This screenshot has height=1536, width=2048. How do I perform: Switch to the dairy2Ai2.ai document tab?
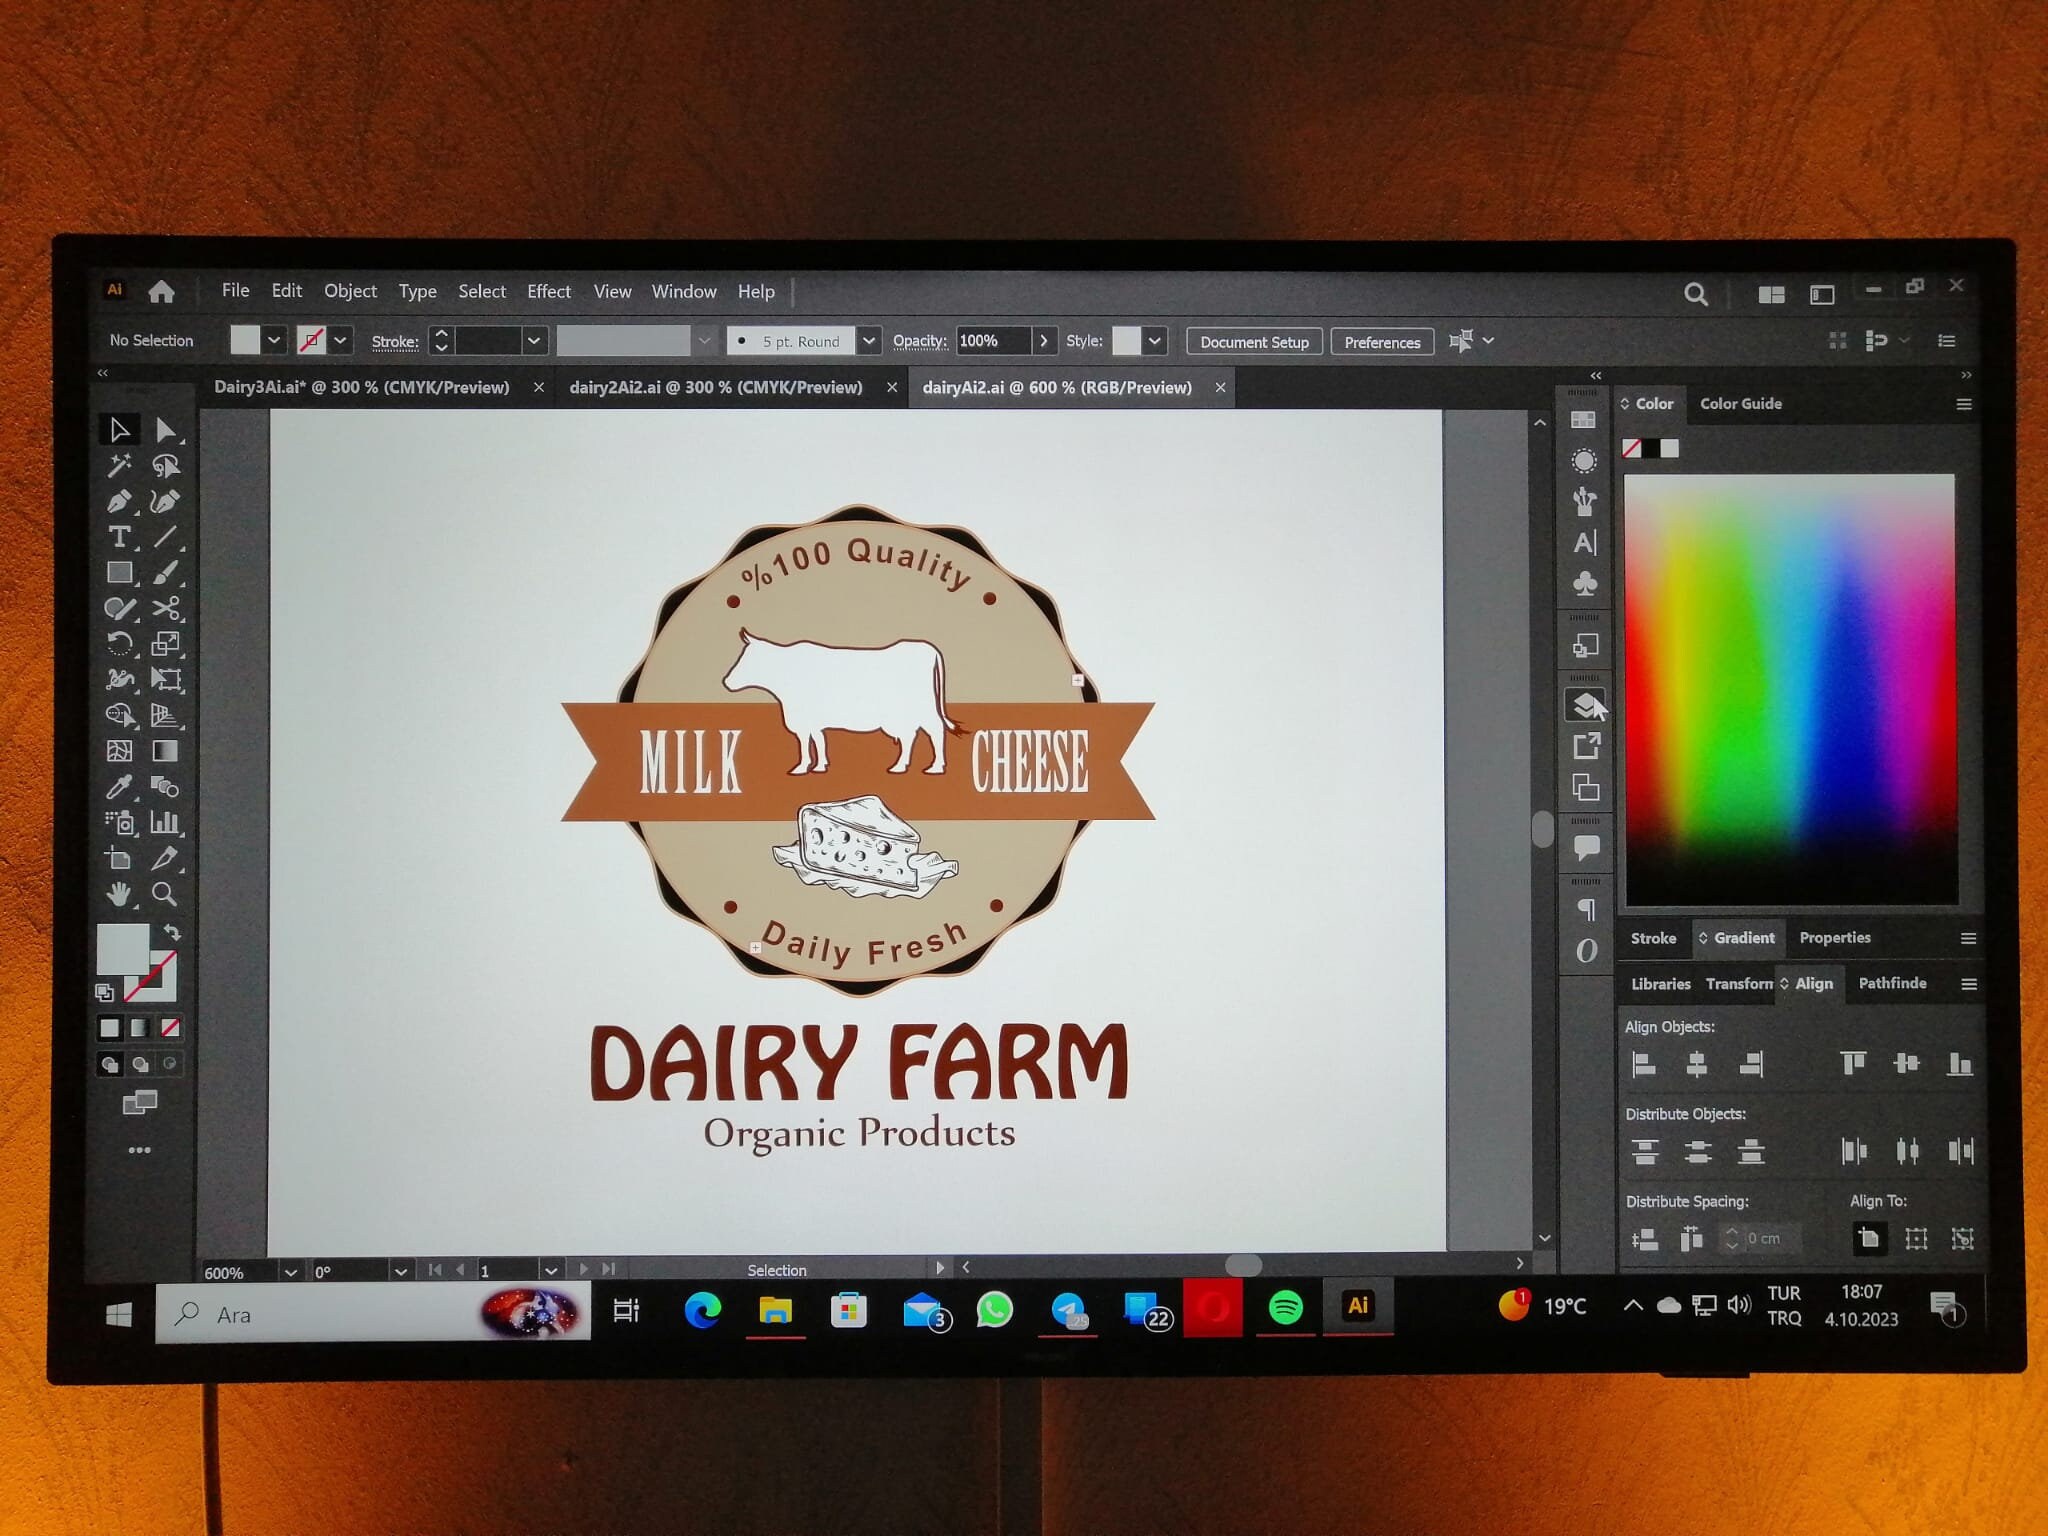(716, 387)
